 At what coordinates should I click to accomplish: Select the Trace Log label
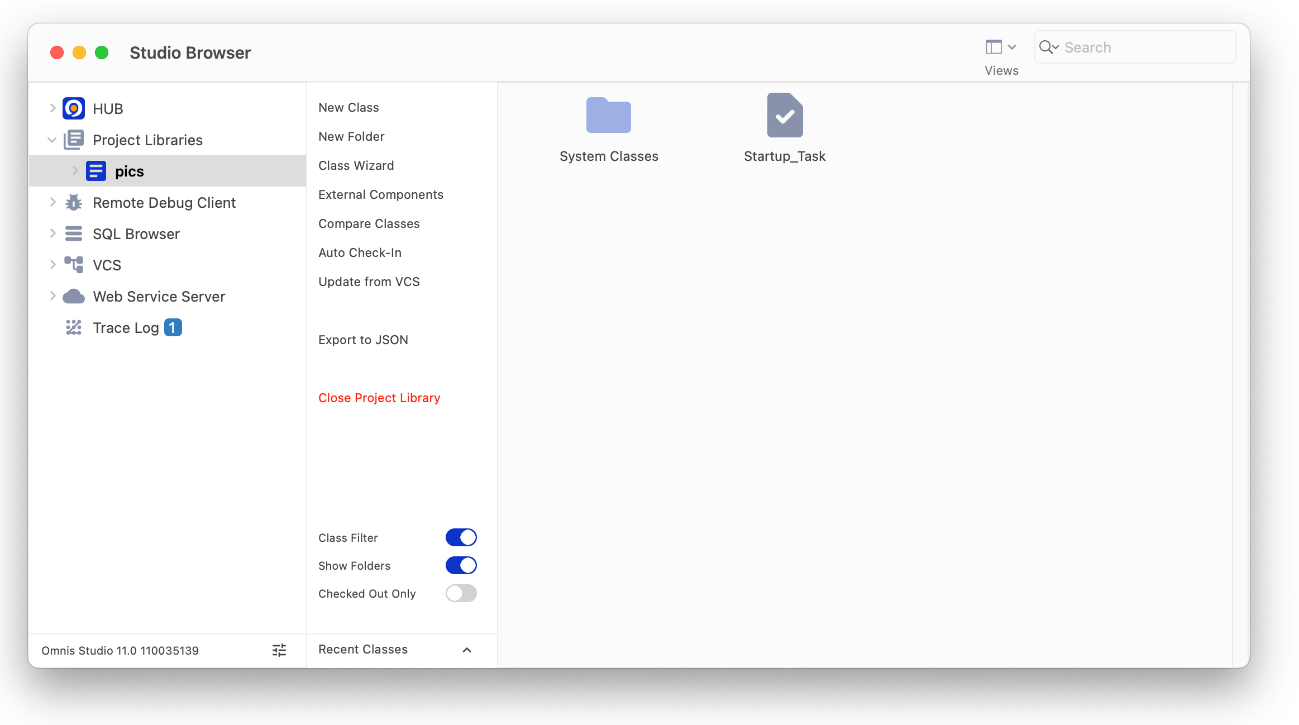pos(126,327)
